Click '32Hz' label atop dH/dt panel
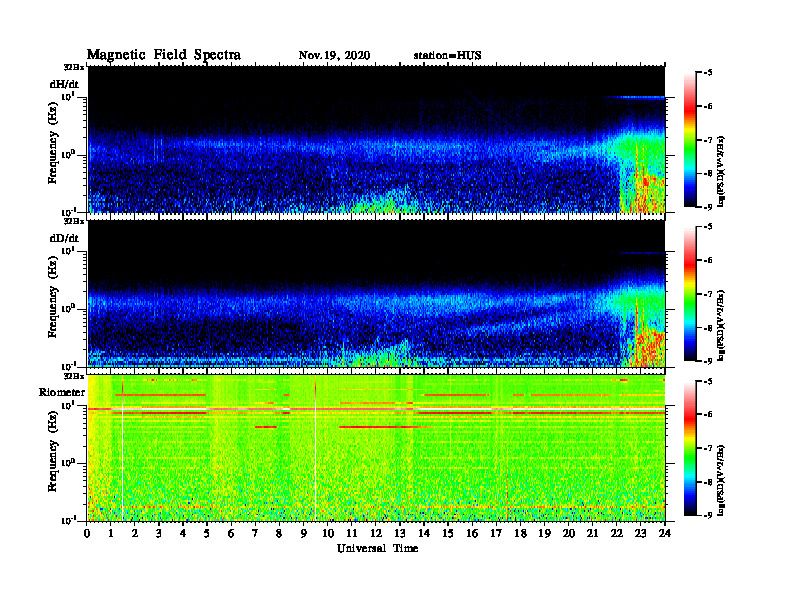 click(74, 67)
